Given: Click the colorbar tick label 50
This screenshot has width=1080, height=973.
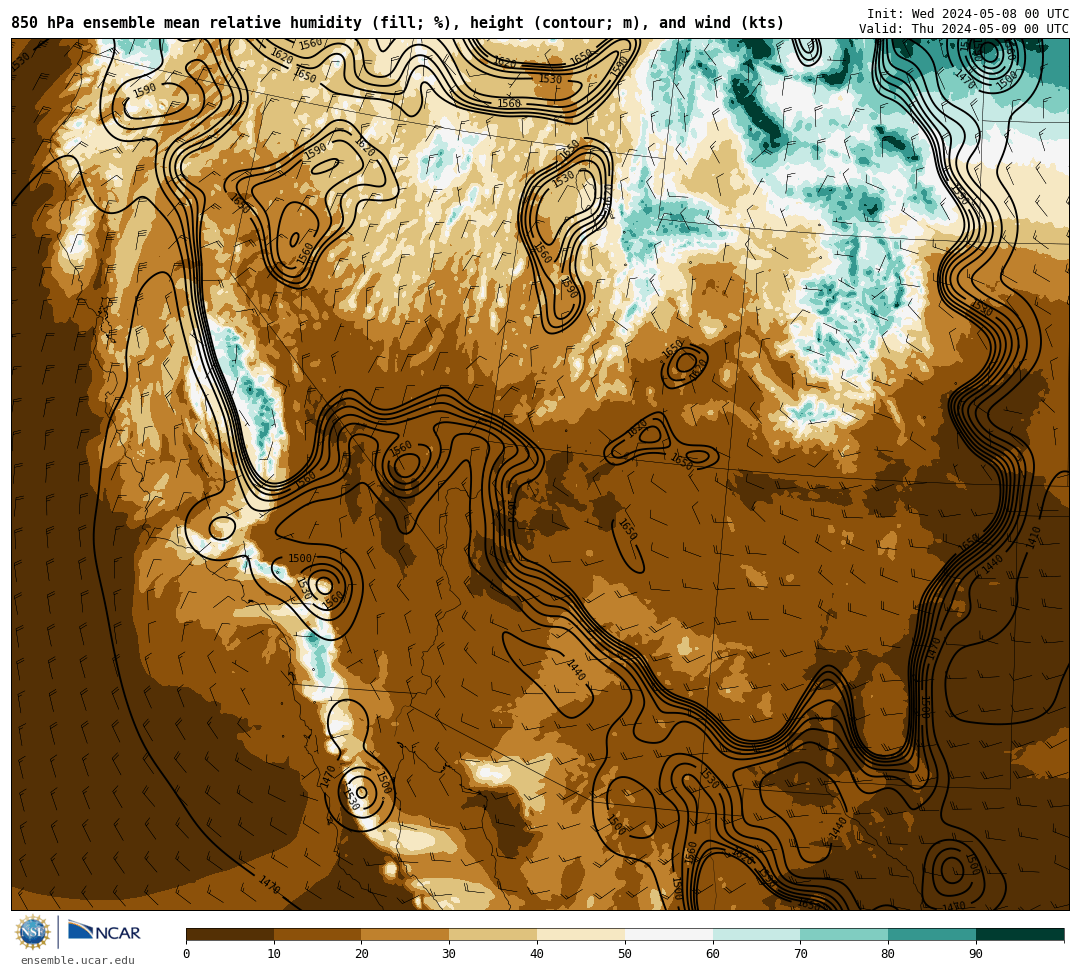Looking at the screenshot, I should point(625,954).
